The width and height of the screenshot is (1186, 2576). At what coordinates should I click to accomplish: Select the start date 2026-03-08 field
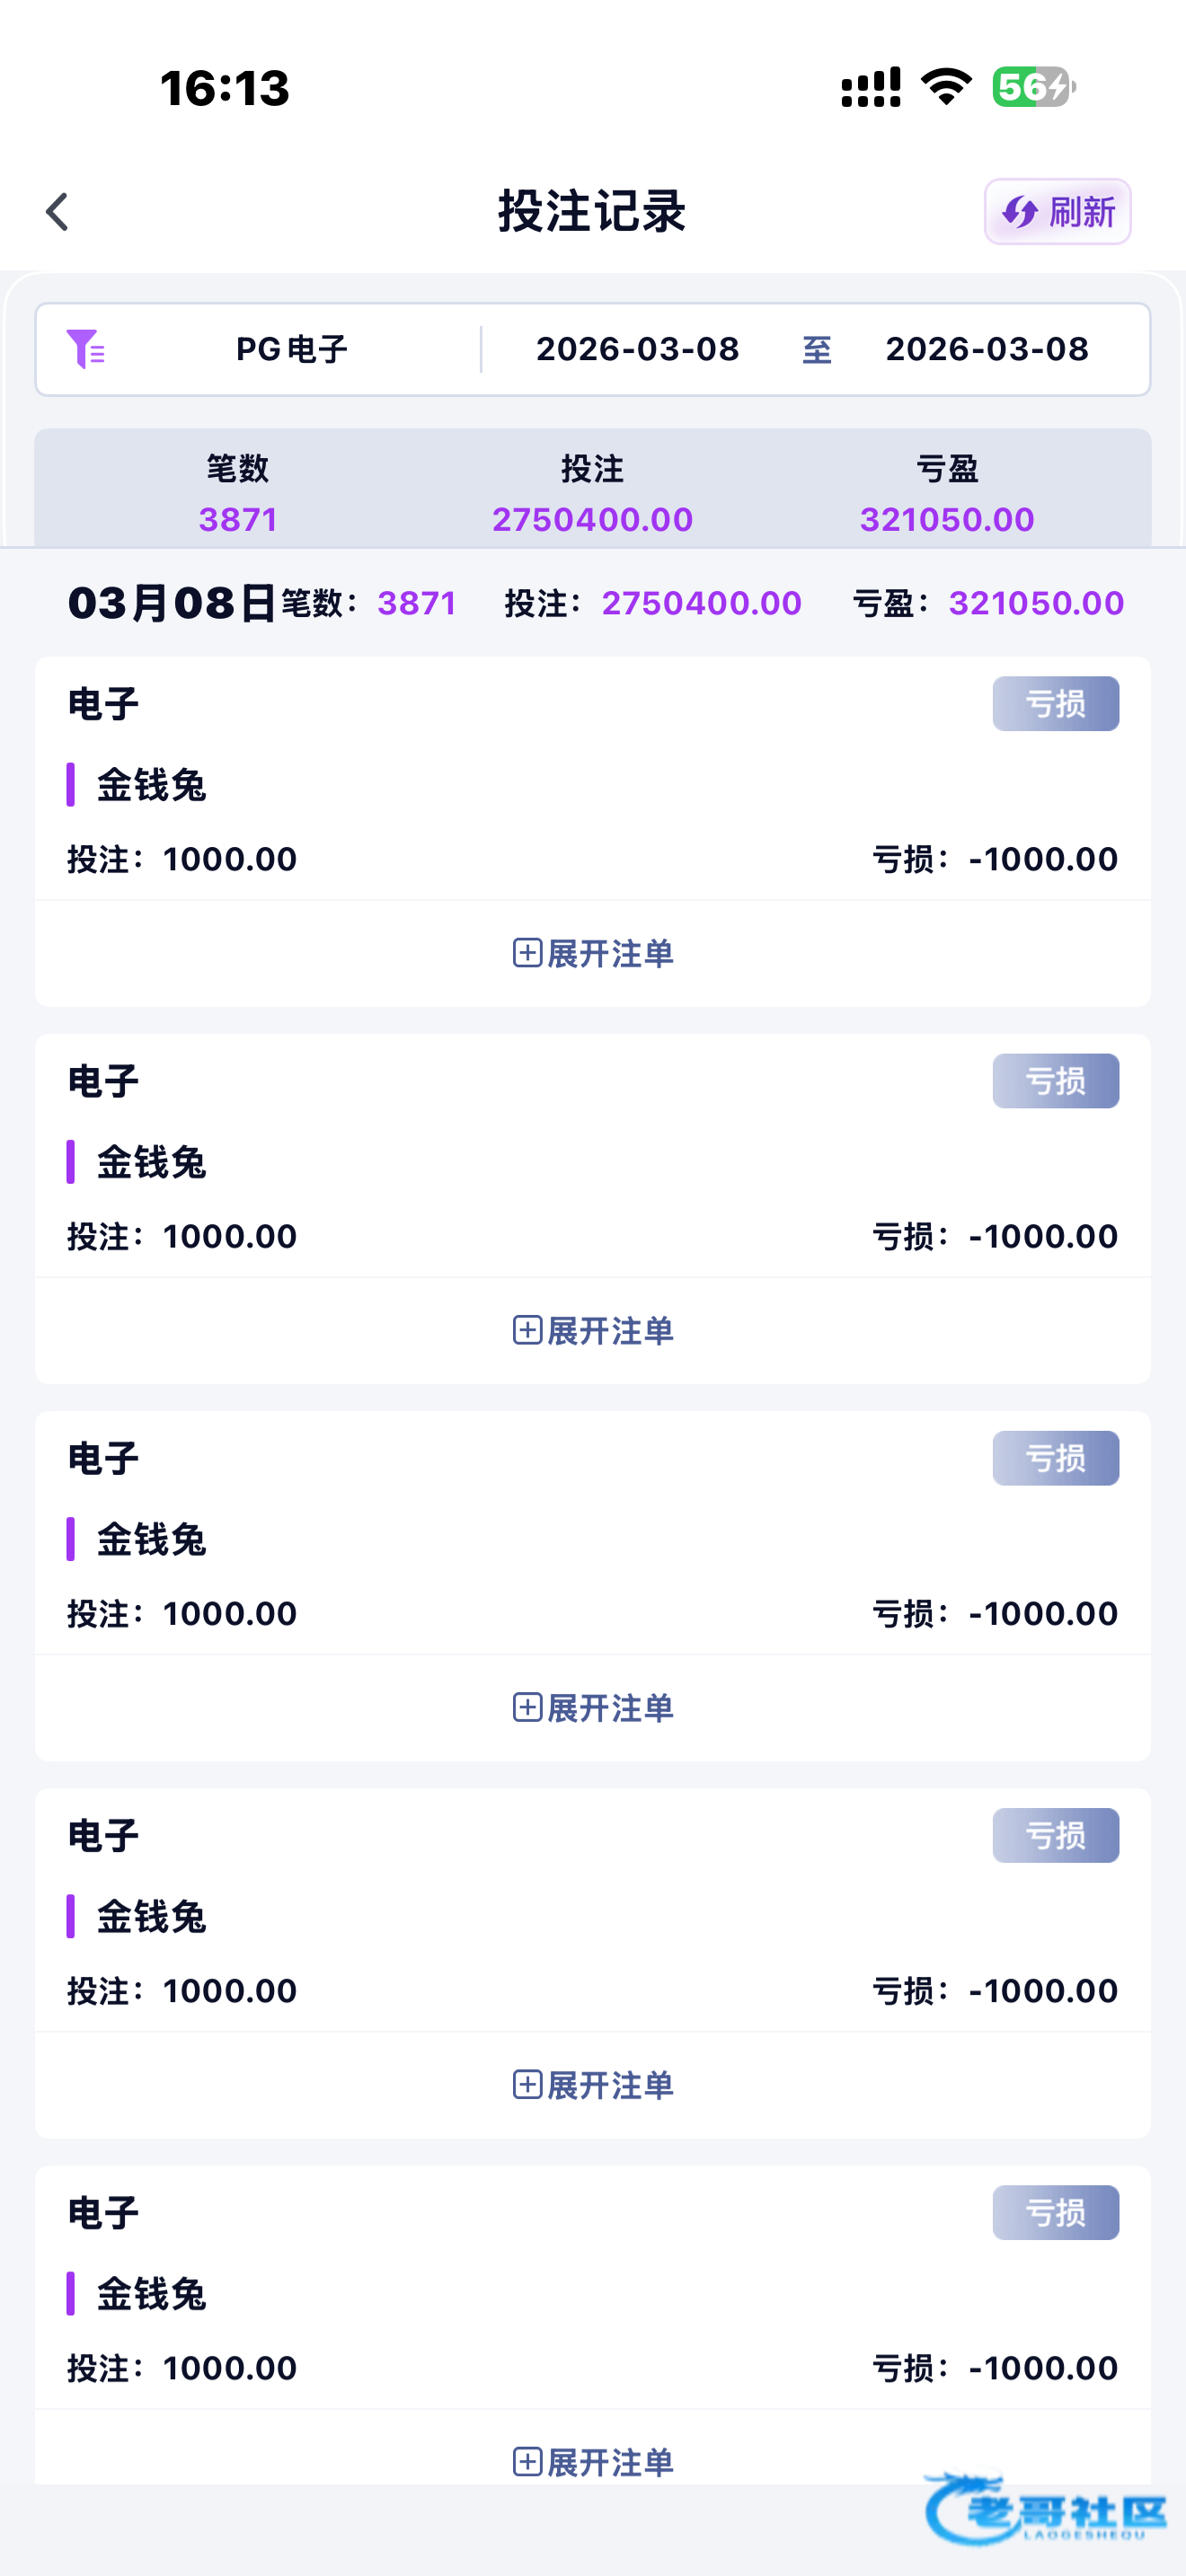coord(637,349)
